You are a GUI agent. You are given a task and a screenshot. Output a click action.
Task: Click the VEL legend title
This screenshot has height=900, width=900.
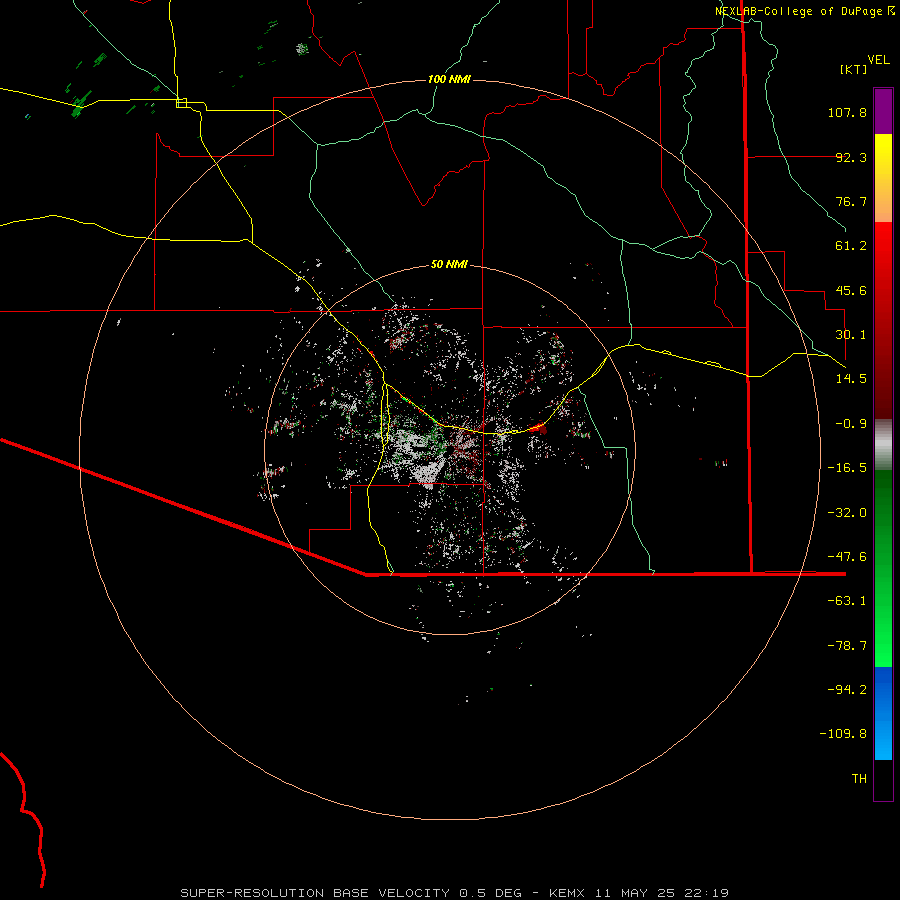point(878,60)
